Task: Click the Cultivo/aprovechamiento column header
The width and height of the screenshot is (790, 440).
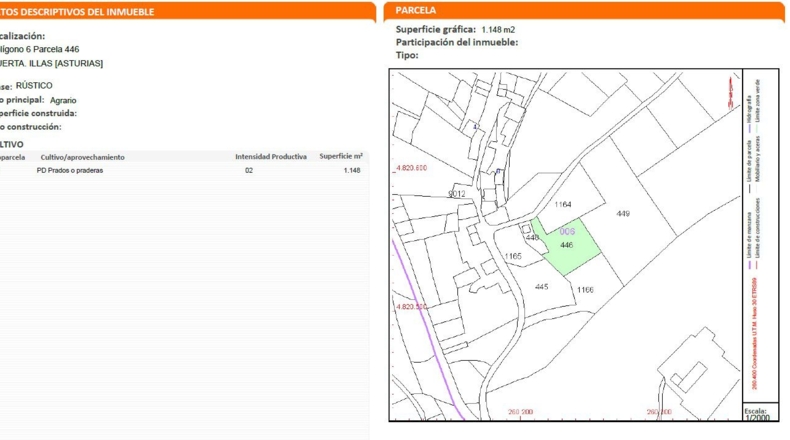Action: coord(83,157)
